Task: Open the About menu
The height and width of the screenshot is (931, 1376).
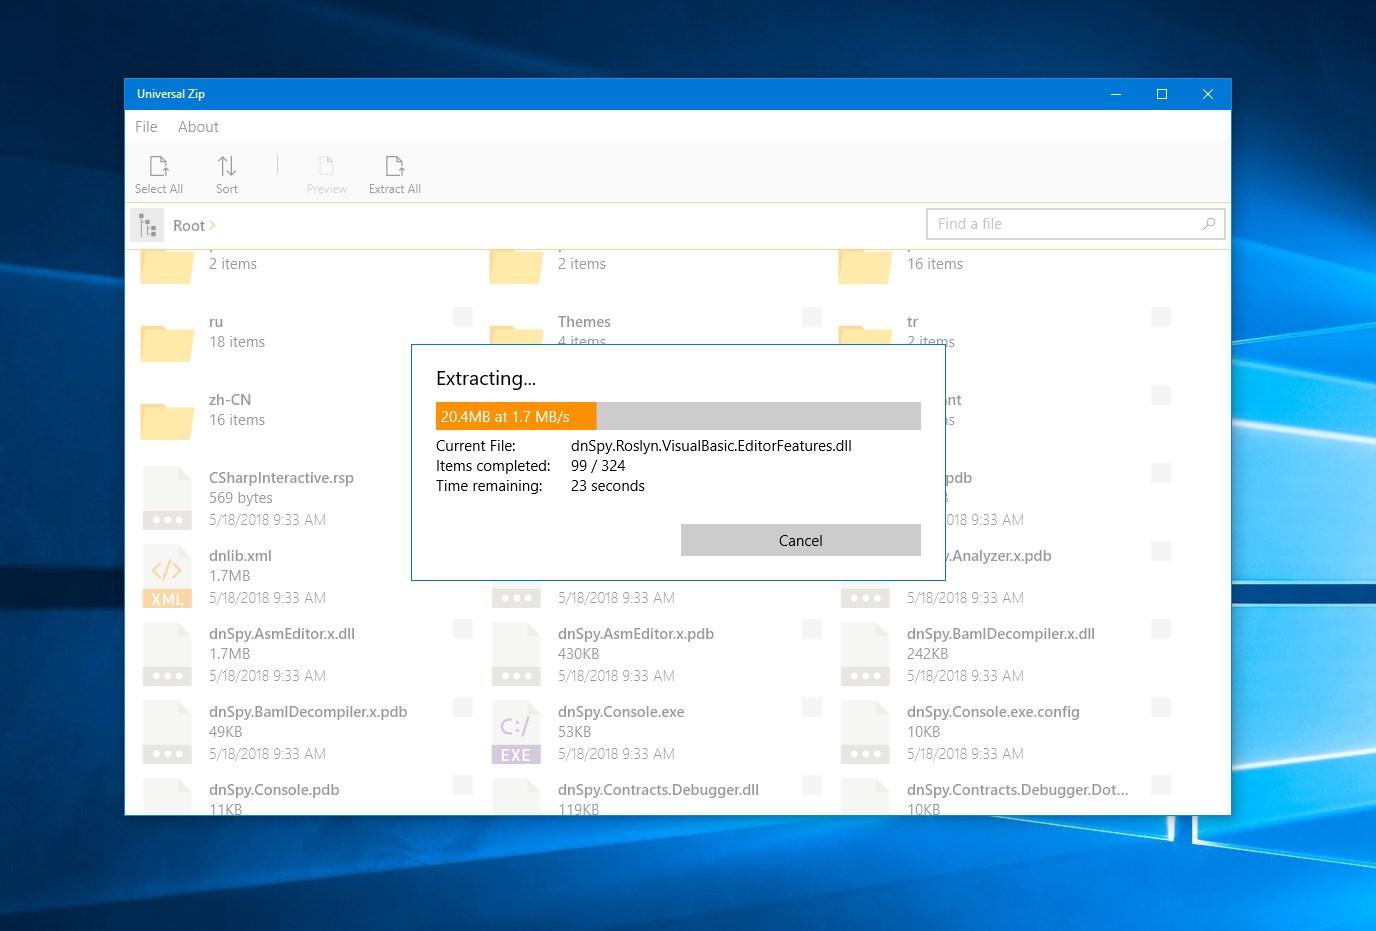Action: (198, 127)
